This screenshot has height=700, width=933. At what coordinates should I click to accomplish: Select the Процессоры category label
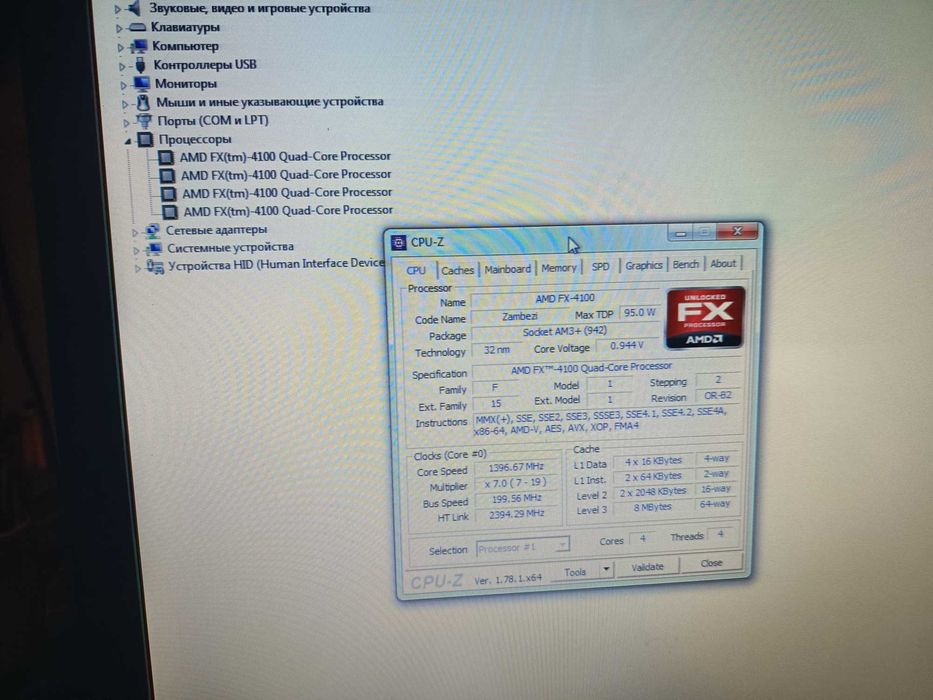pyautogui.click(x=195, y=140)
